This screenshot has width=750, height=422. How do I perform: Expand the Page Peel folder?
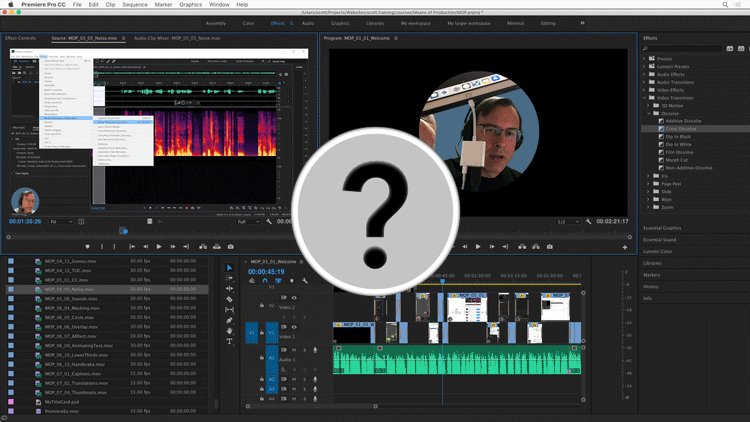pos(649,184)
